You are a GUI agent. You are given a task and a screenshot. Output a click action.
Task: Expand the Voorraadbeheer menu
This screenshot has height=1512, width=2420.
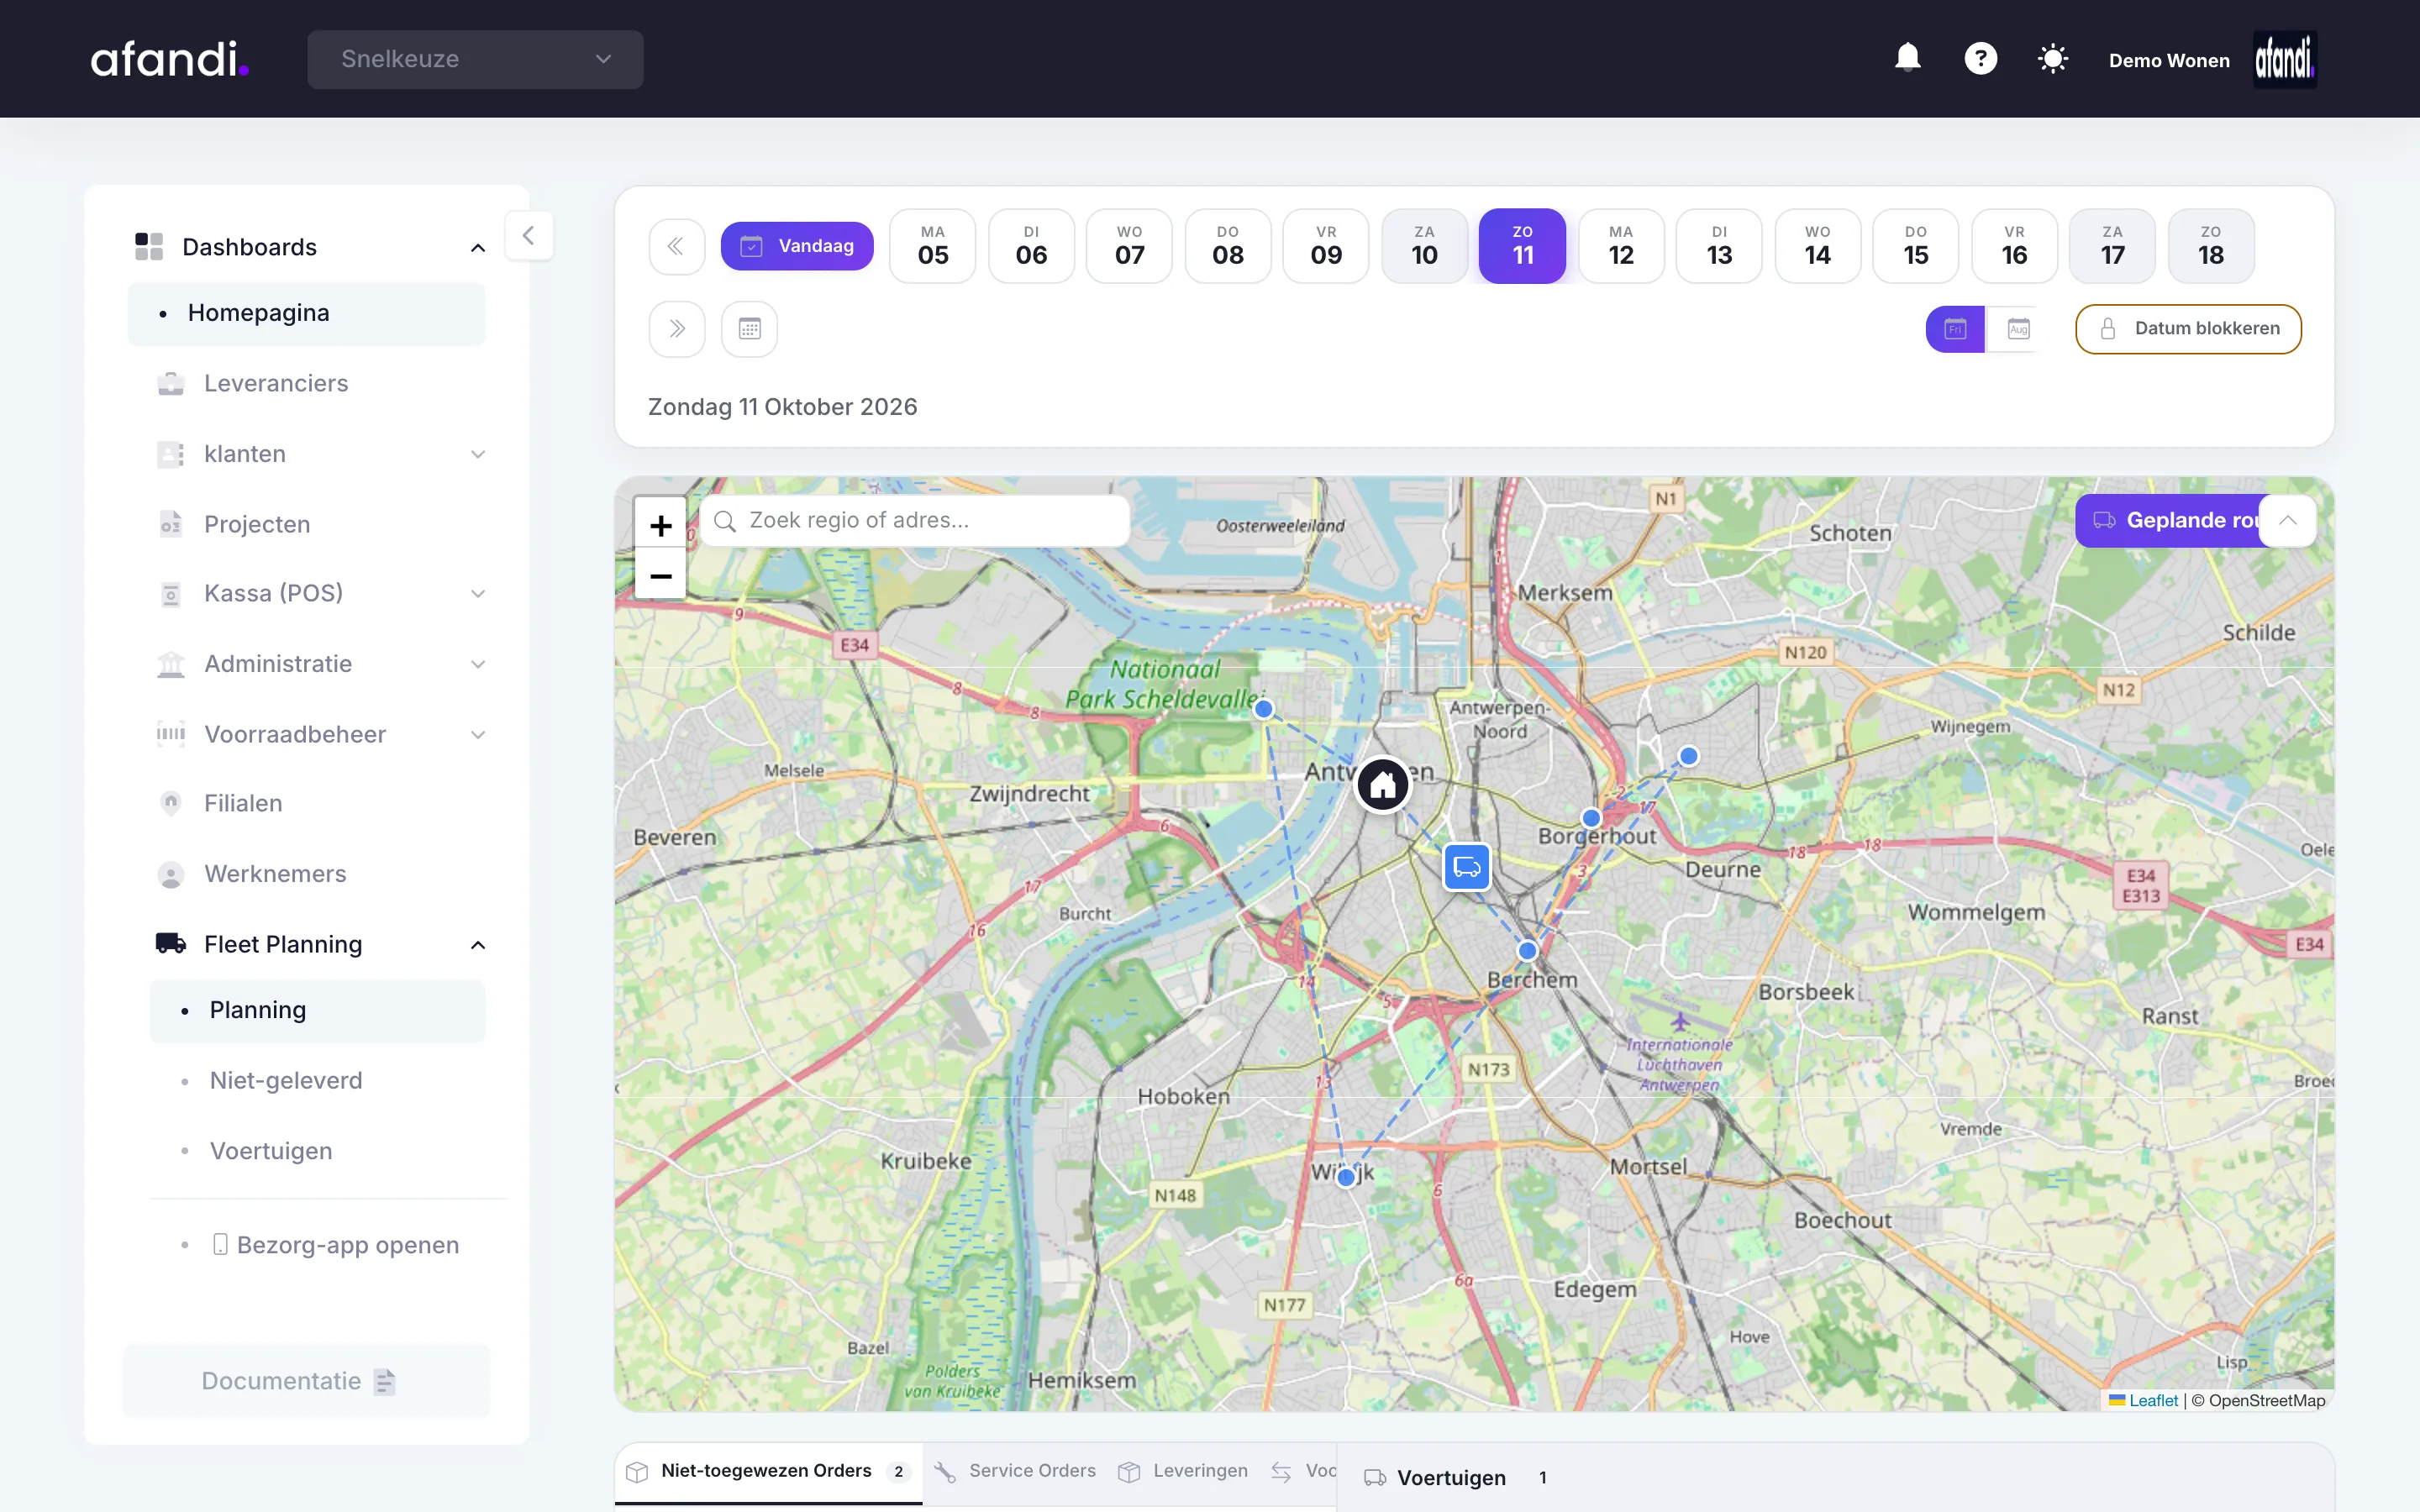click(x=478, y=735)
